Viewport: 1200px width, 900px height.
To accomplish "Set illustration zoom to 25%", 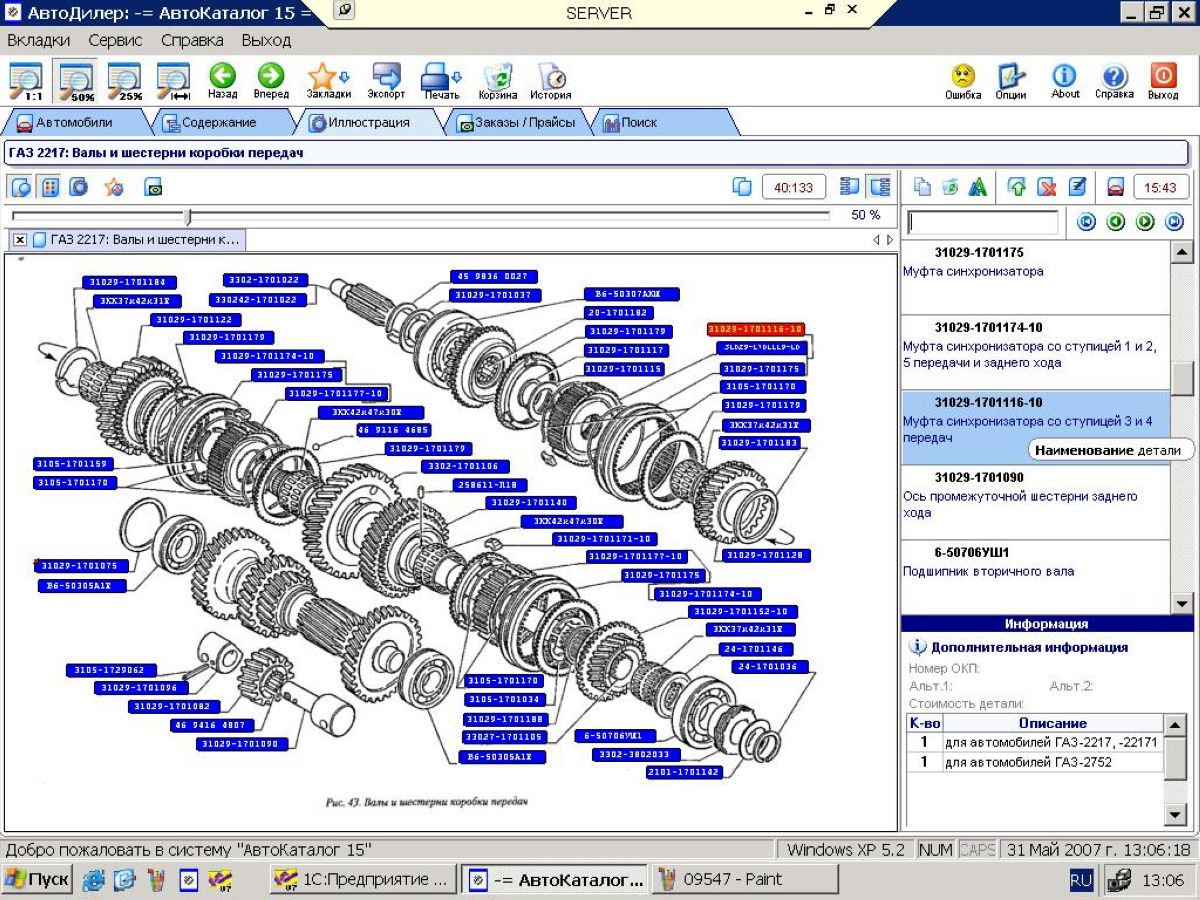I will [x=126, y=81].
